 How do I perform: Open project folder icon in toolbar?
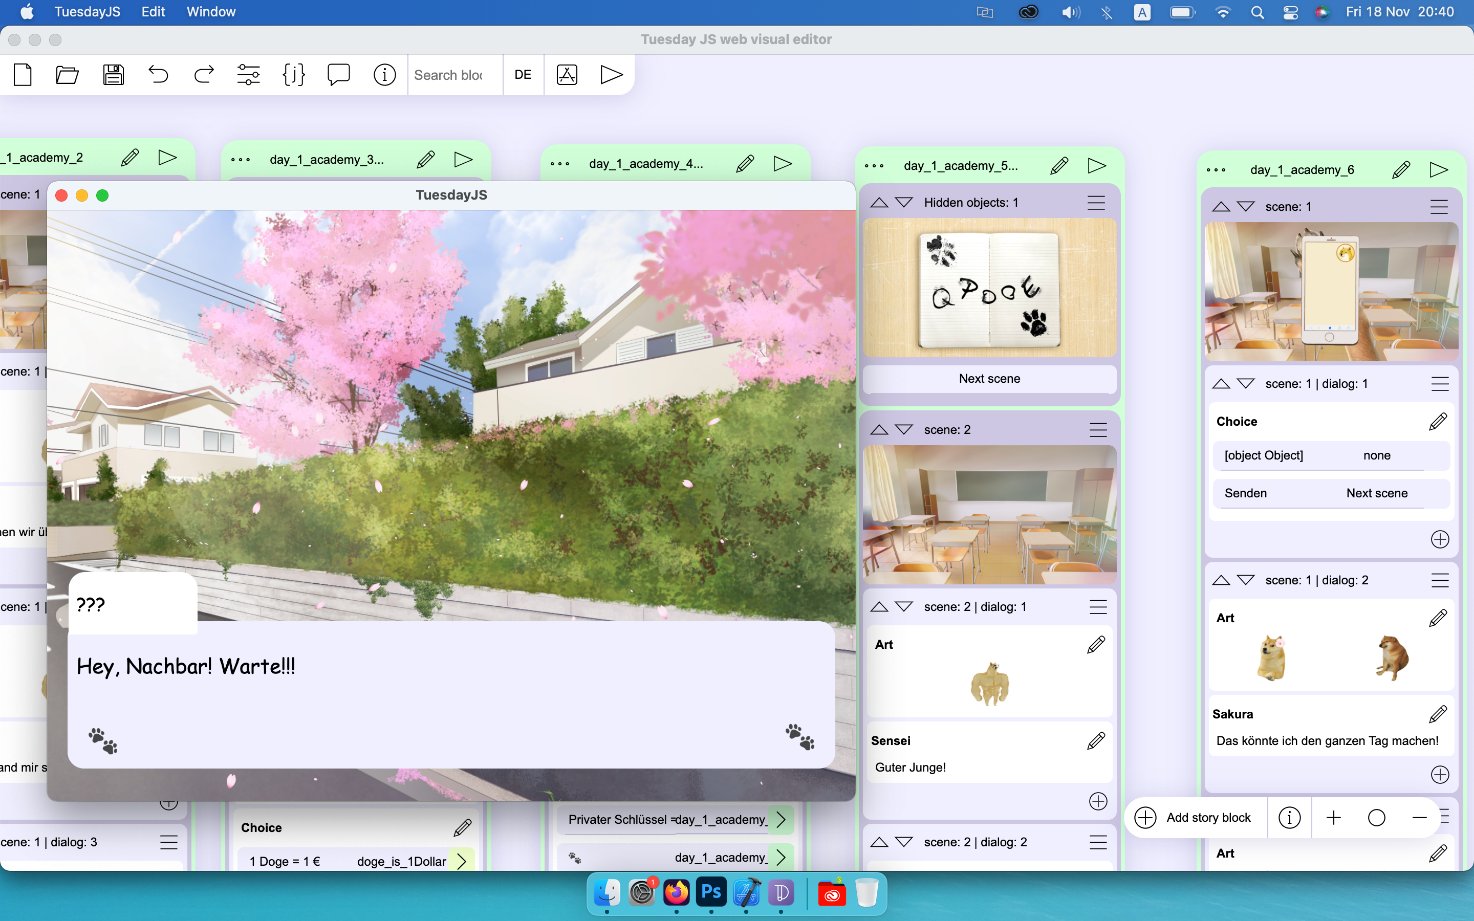tap(67, 75)
